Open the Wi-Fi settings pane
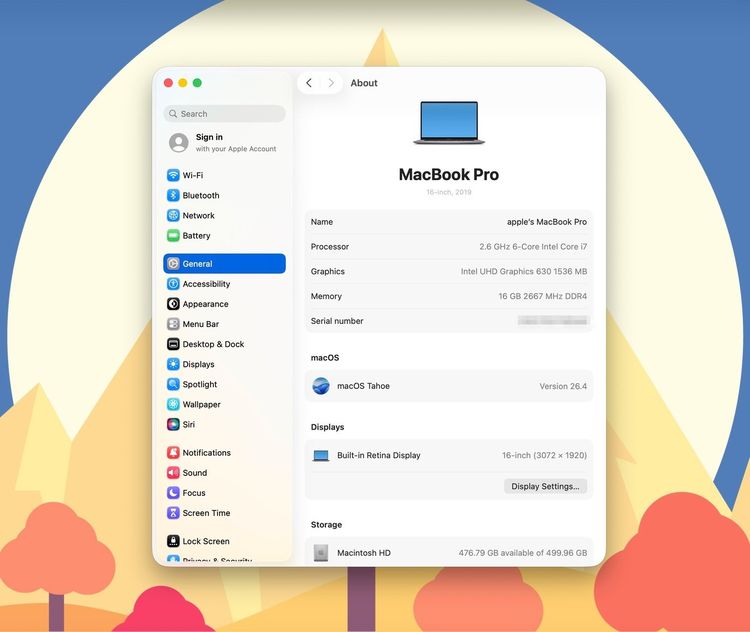This screenshot has height=632, width=750. (x=224, y=175)
